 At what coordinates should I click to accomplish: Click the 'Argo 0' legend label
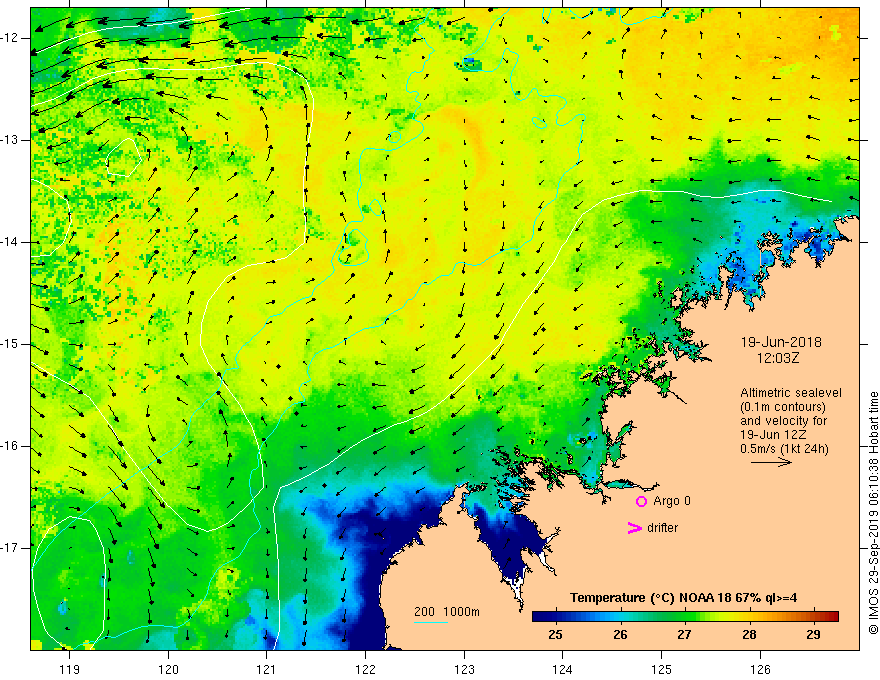coord(672,501)
